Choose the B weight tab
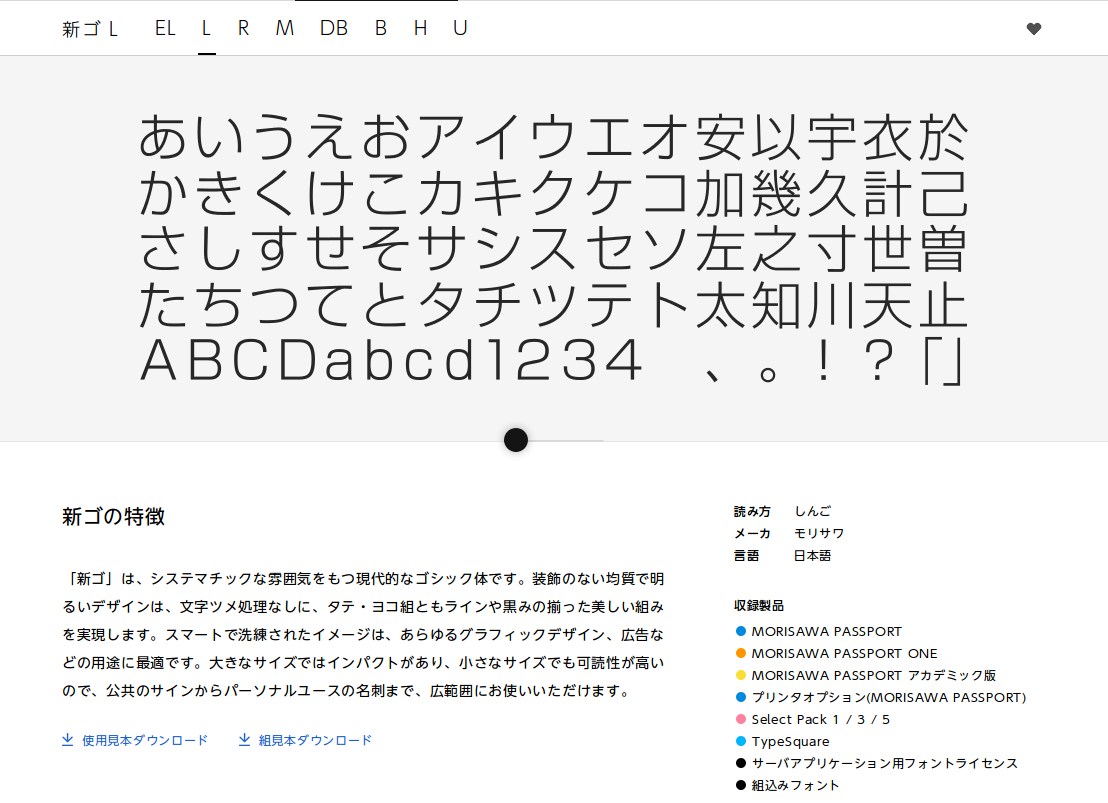This screenshot has height=803, width=1108. pos(381,28)
